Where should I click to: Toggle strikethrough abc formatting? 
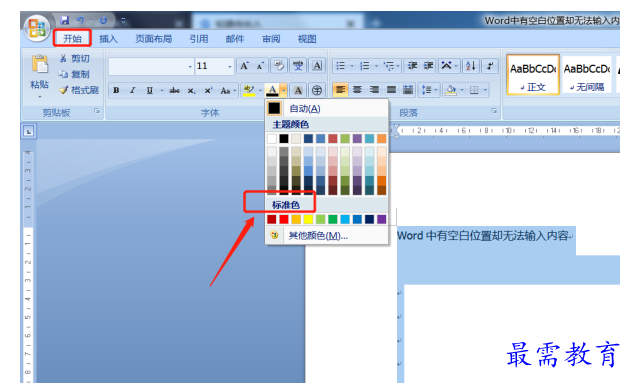point(174,90)
